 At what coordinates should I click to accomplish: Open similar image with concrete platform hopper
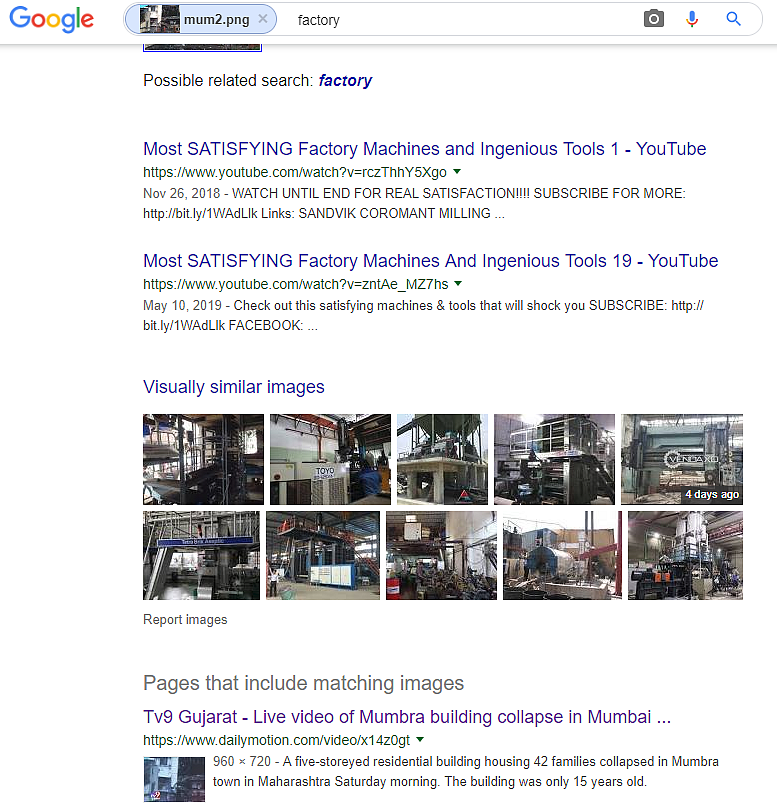(x=442, y=459)
